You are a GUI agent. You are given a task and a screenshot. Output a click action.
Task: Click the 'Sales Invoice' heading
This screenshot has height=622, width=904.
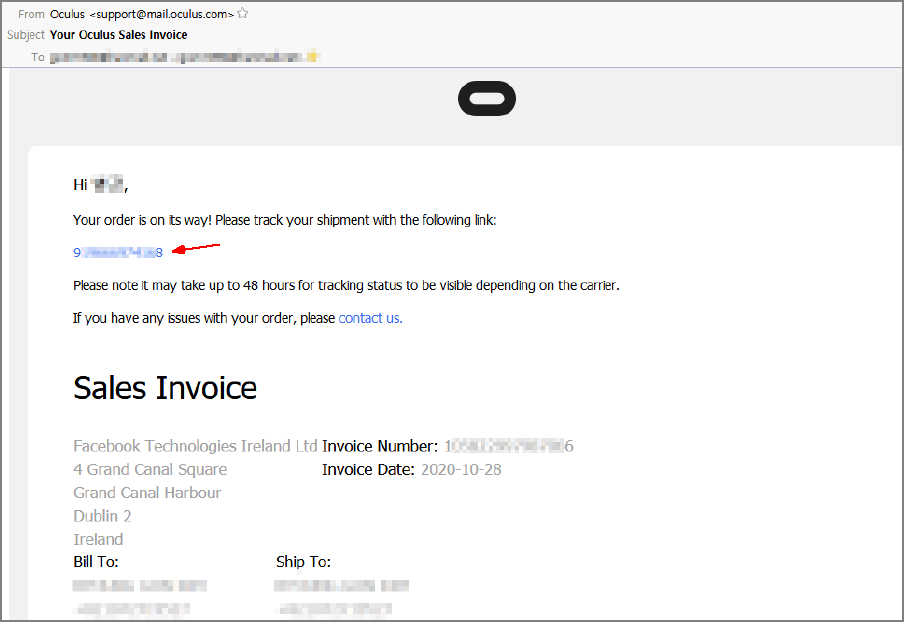[165, 388]
